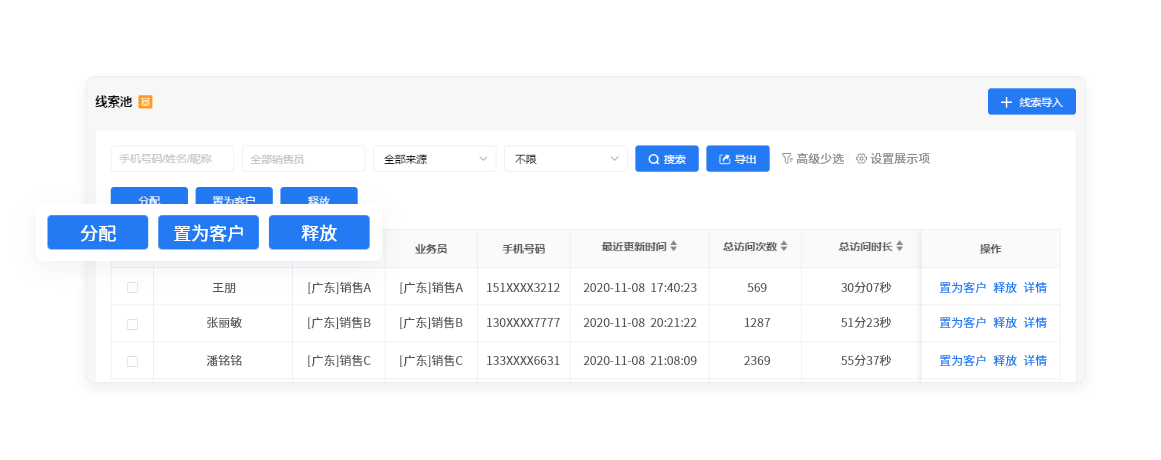Open 设置展示项 display settings text
The height and width of the screenshot is (460, 1161).
[x=900, y=159]
